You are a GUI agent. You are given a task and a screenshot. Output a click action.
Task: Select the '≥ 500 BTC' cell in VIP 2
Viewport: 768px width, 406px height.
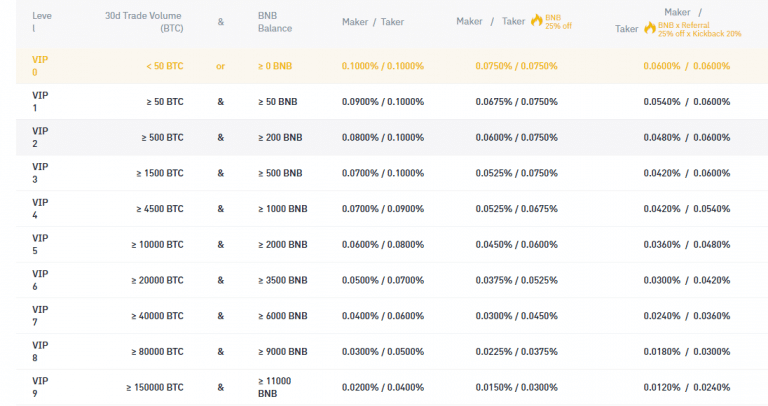point(163,138)
